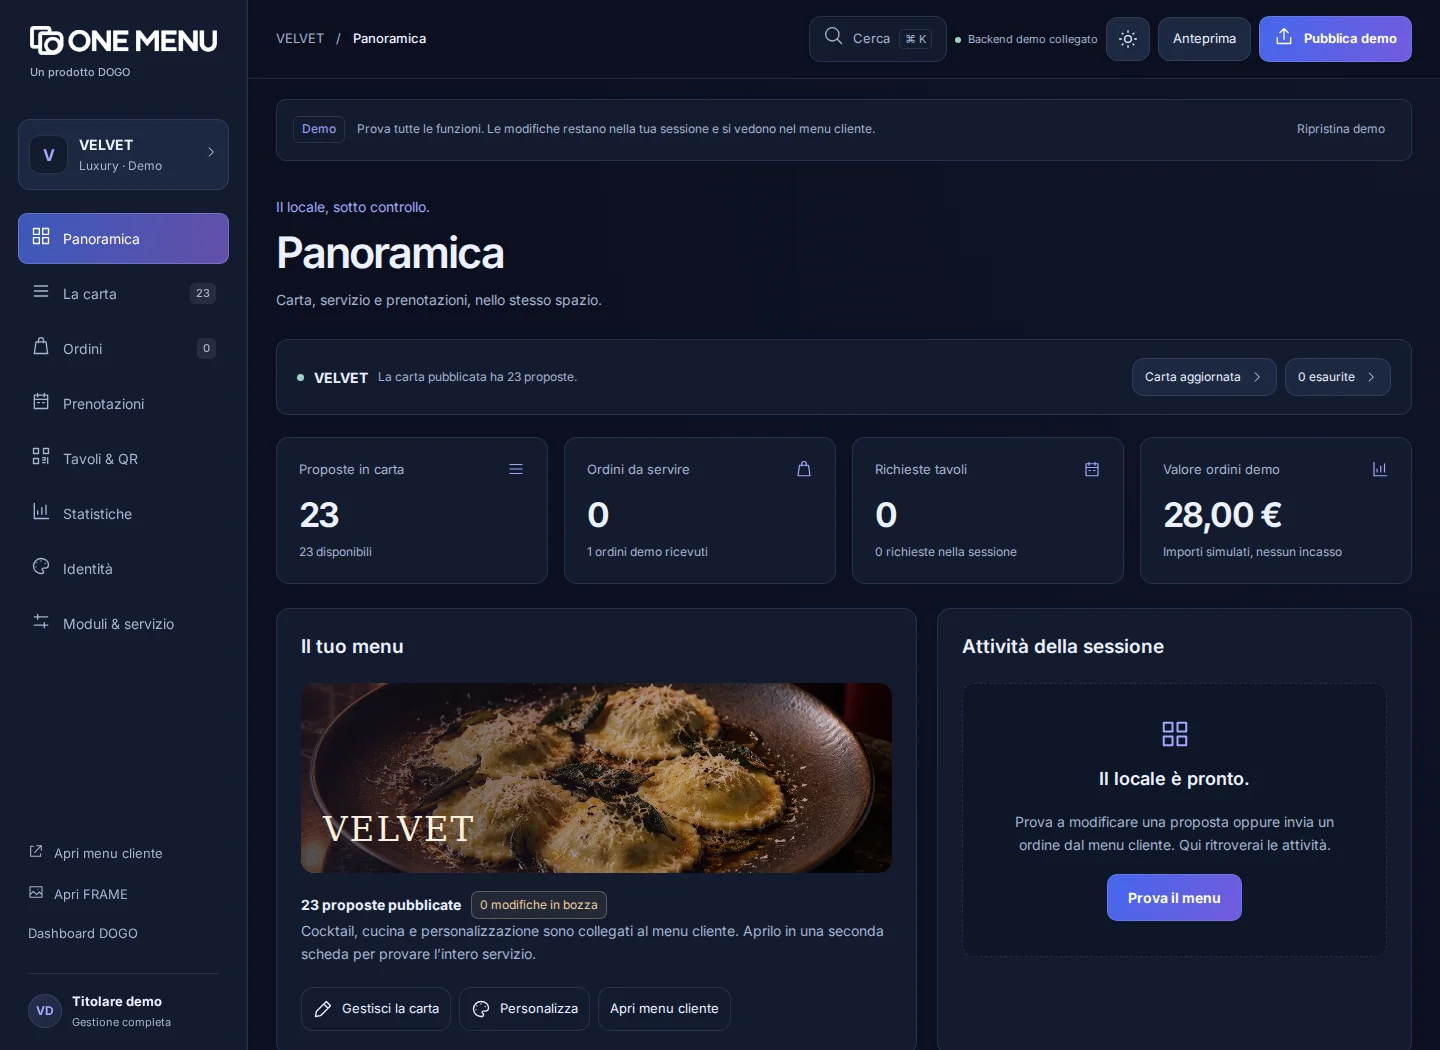Click the 28,00 € order value
The image size is (1440, 1050).
(1222, 515)
